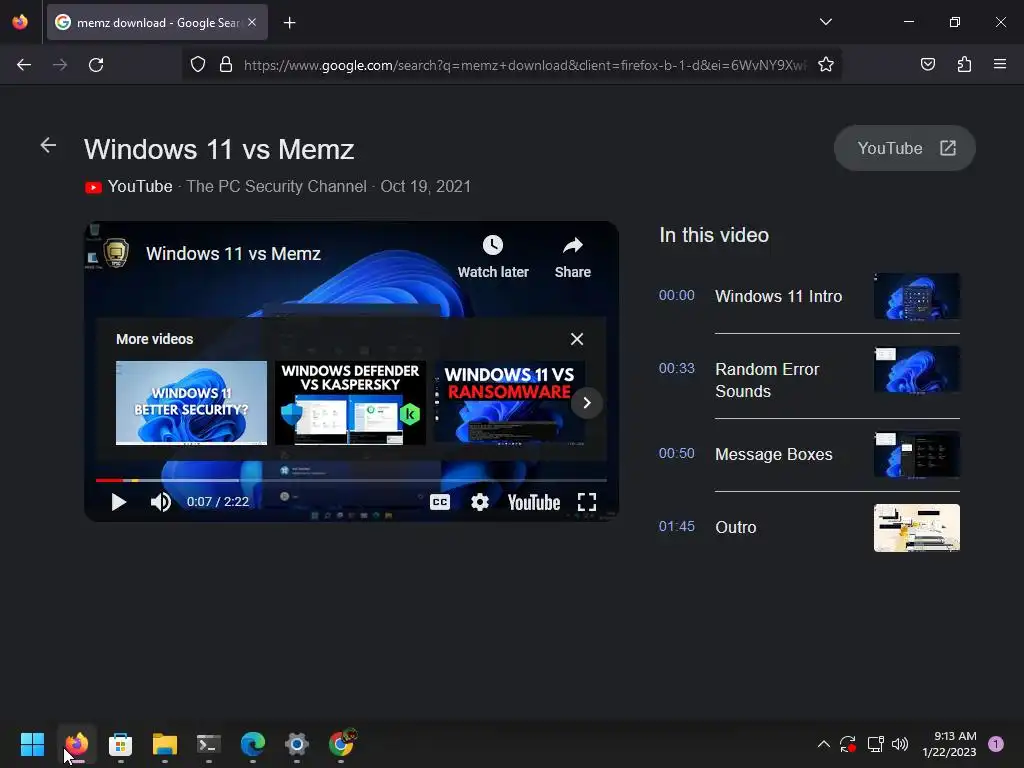Image resolution: width=1024 pixels, height=768 pixels.
Task: Open File Explorer from taskbar
Action: (165, 744)
